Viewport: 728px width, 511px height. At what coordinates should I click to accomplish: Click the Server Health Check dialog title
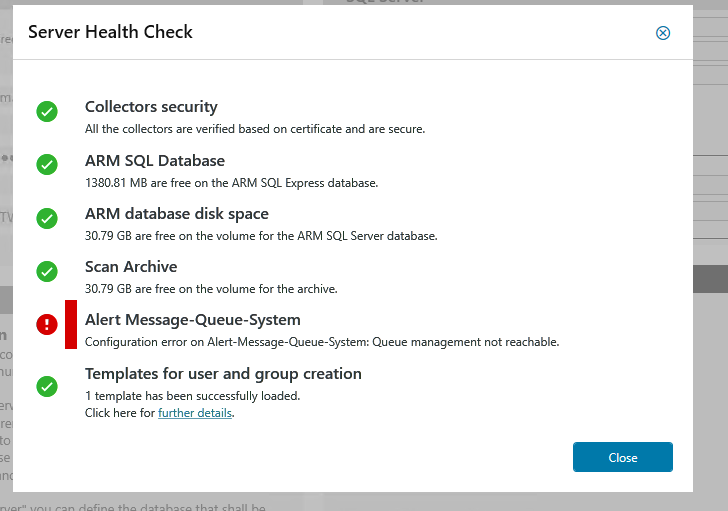(110, 32)
